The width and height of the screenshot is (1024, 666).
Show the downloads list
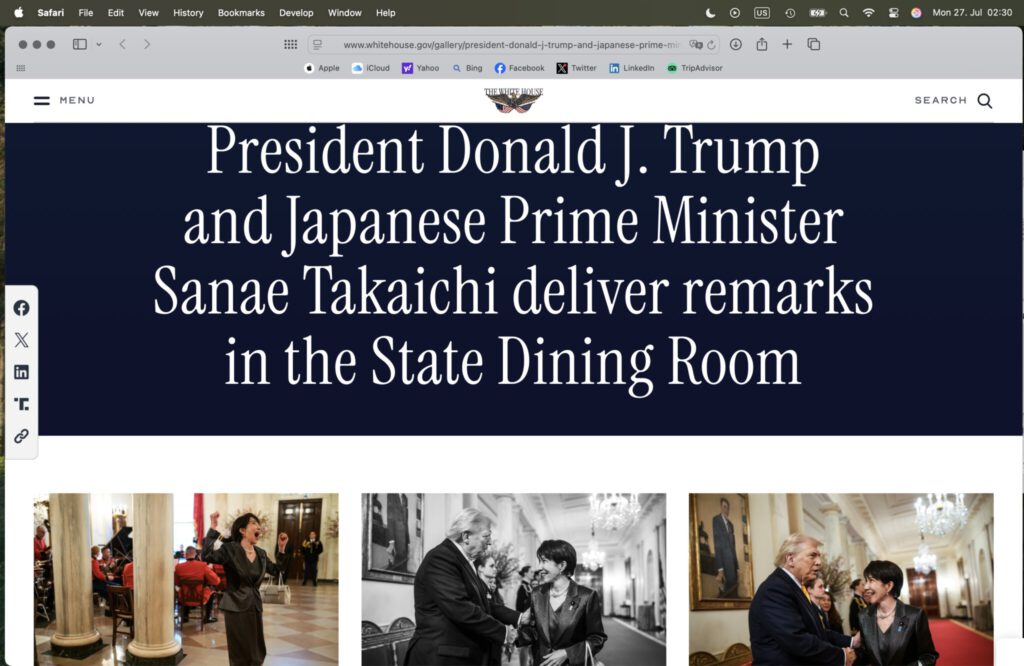[735, 44]
